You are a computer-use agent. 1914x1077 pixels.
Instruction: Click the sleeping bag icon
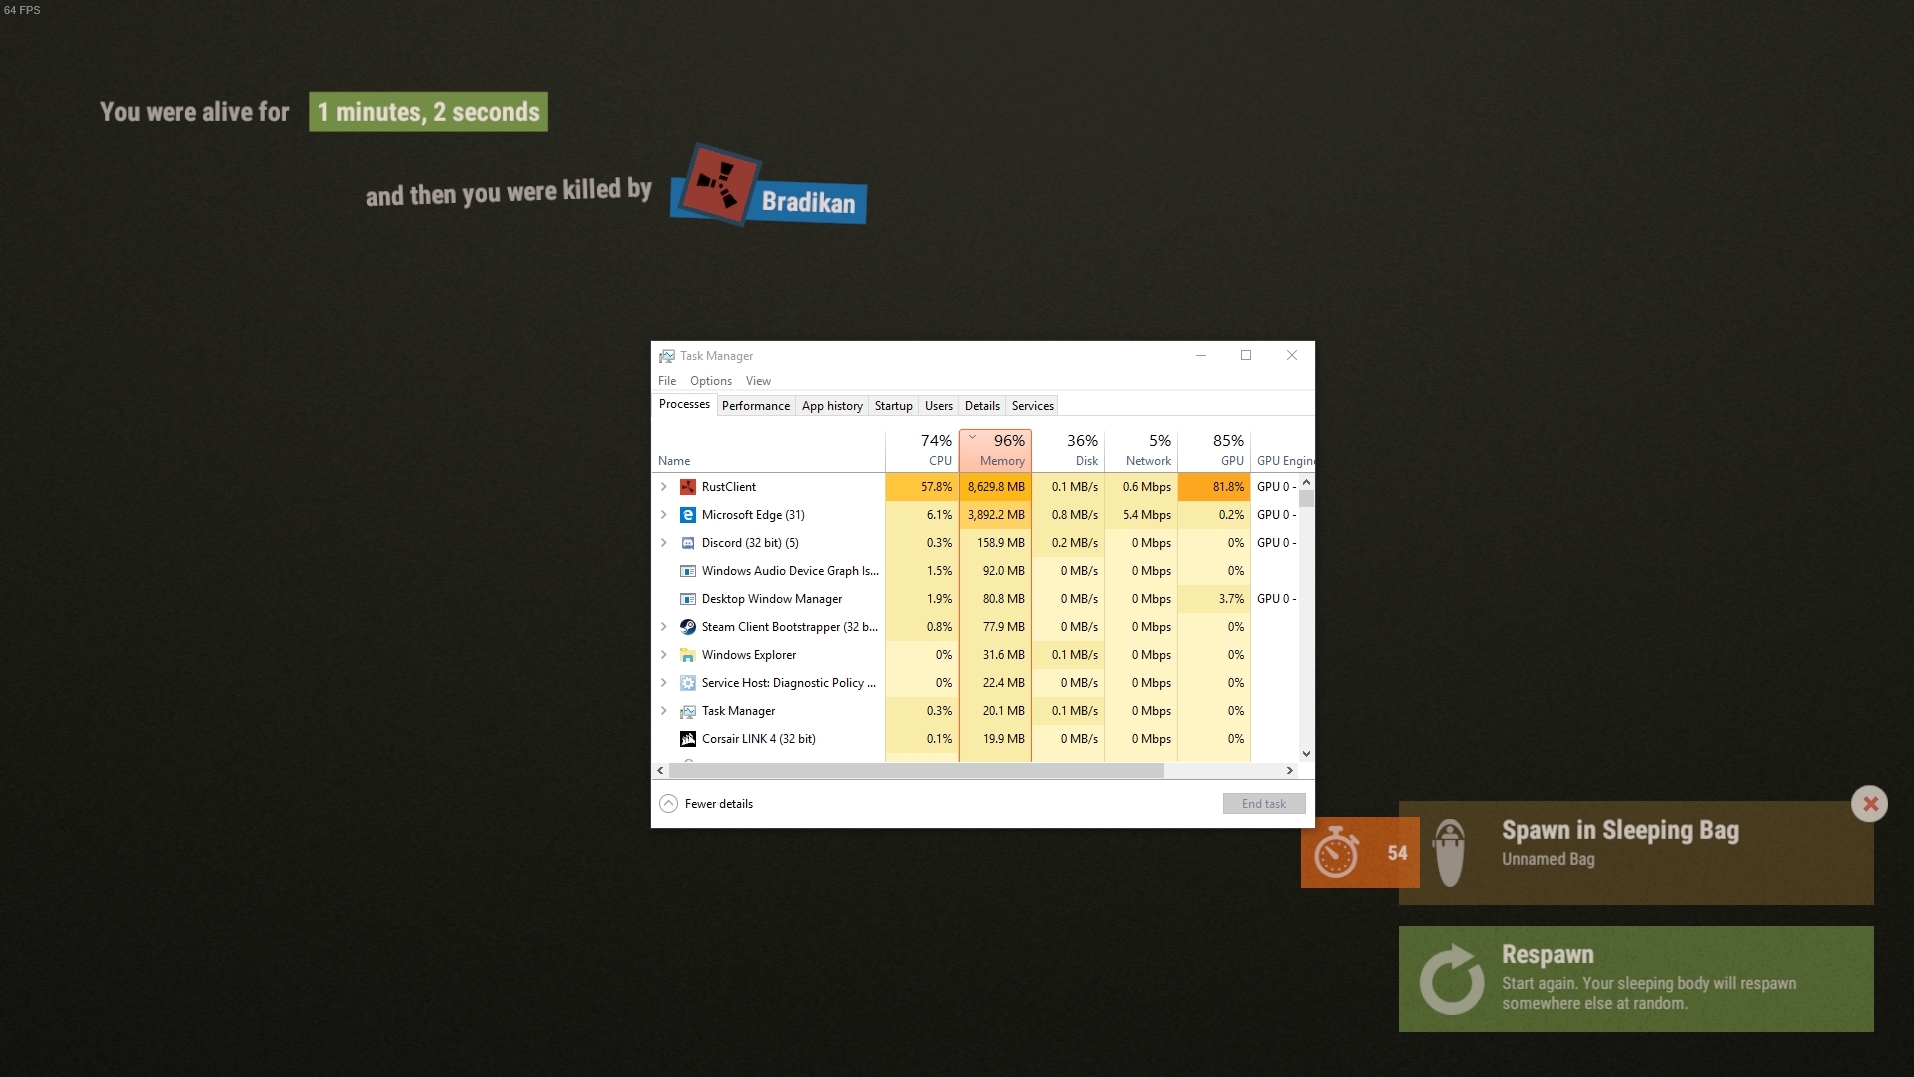1450,853
